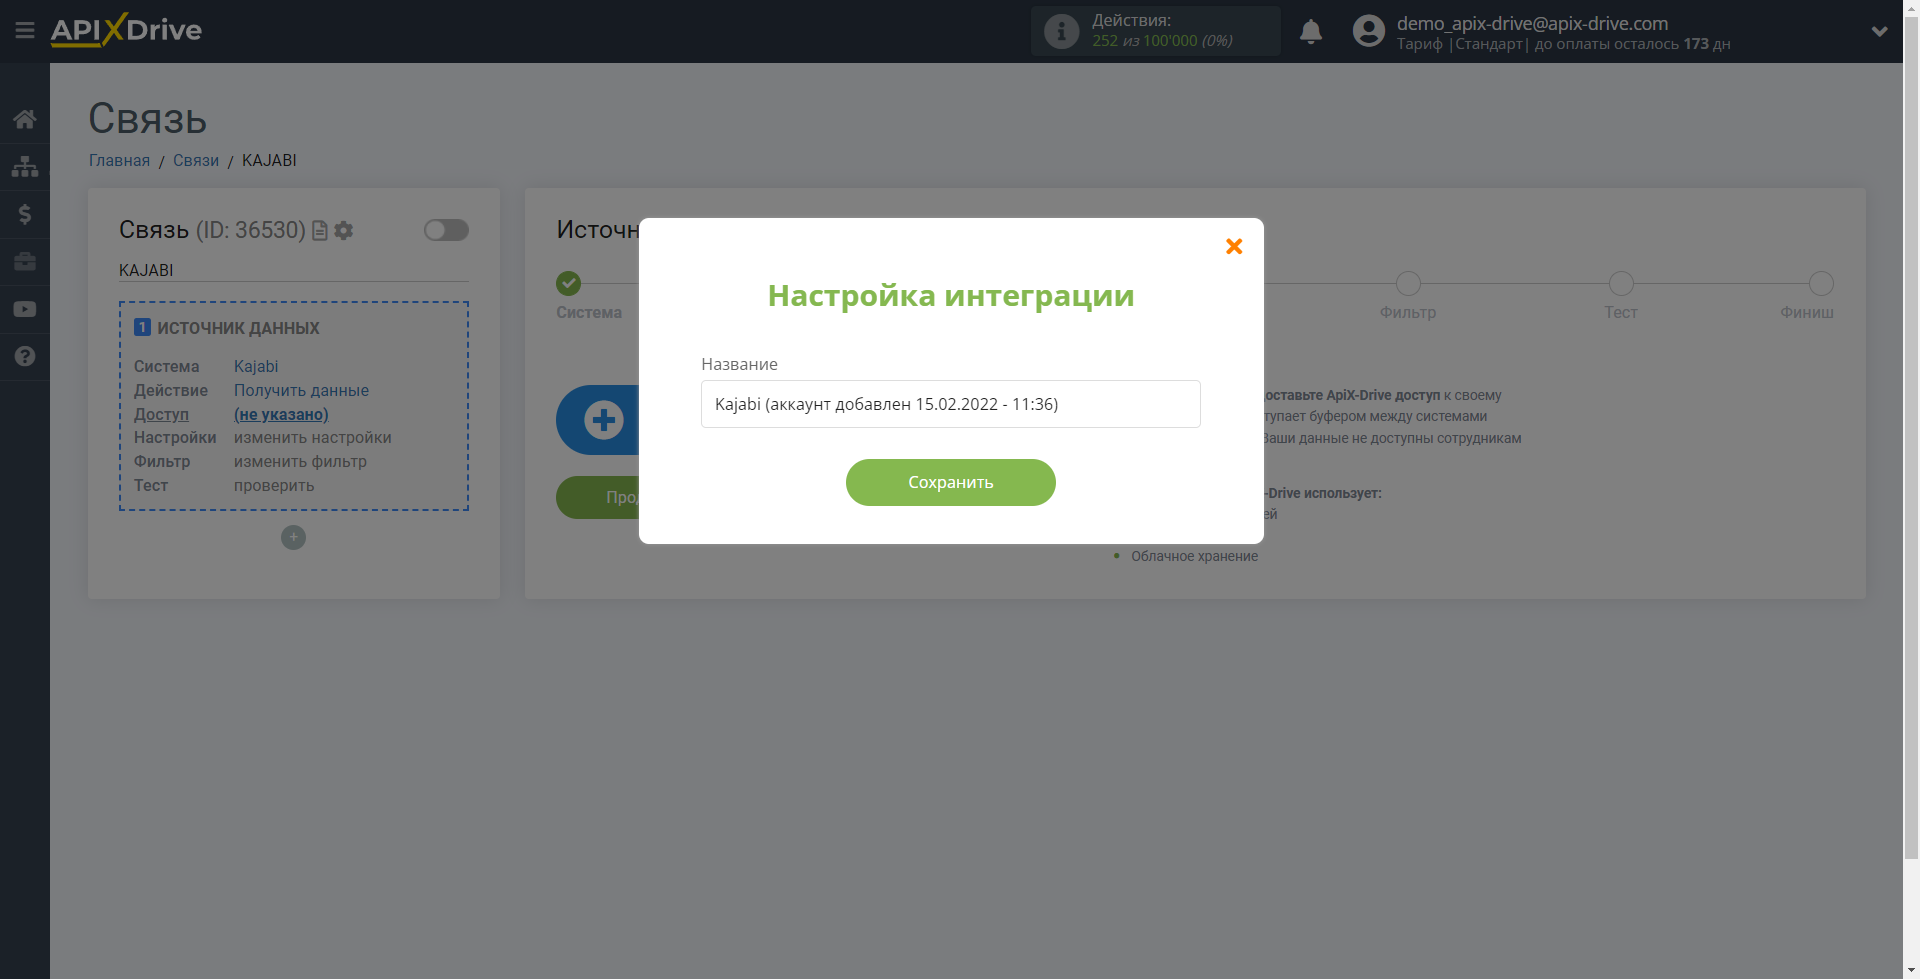The height and width of the screenshot is (979, 1920).
Task: Click the info icon next to Действия
Action: pos(1061,31)
